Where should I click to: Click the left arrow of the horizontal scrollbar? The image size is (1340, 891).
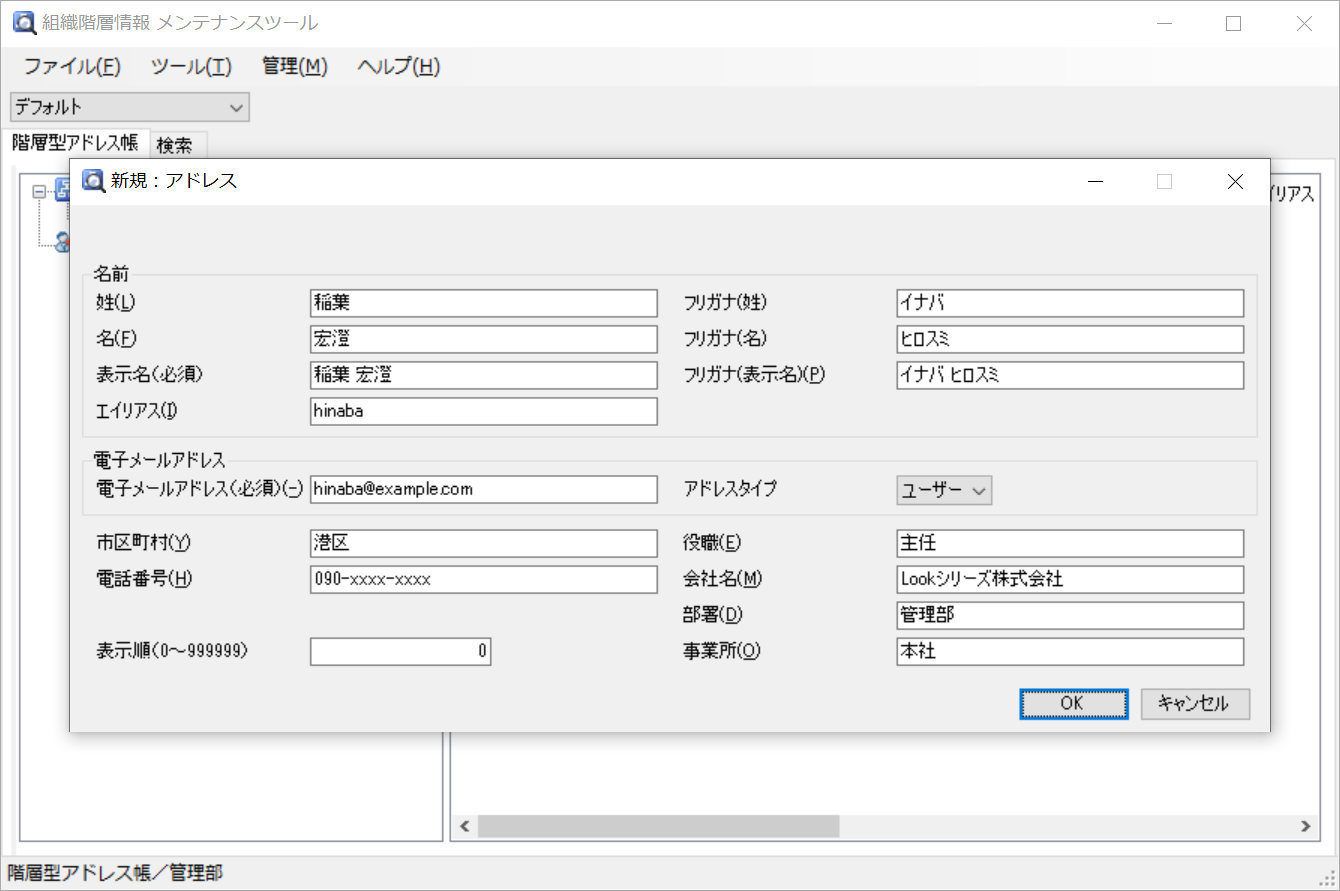(x=463, y=826)
